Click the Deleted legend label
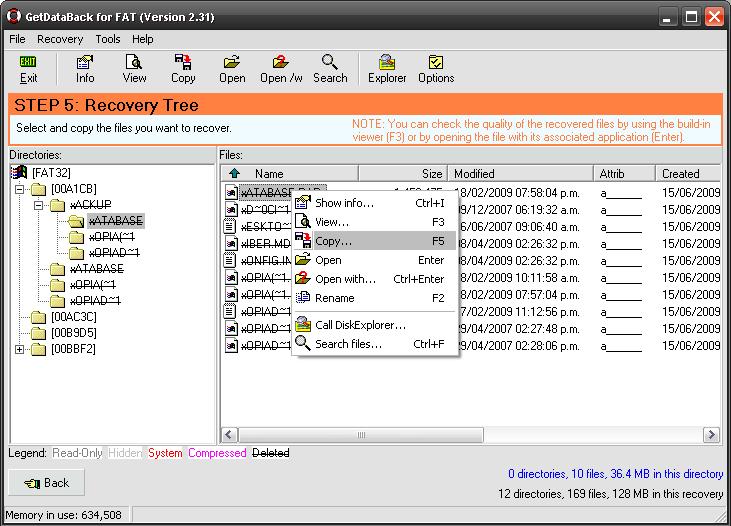The height and width of the screenshot is (526, 731). point(271,453)
